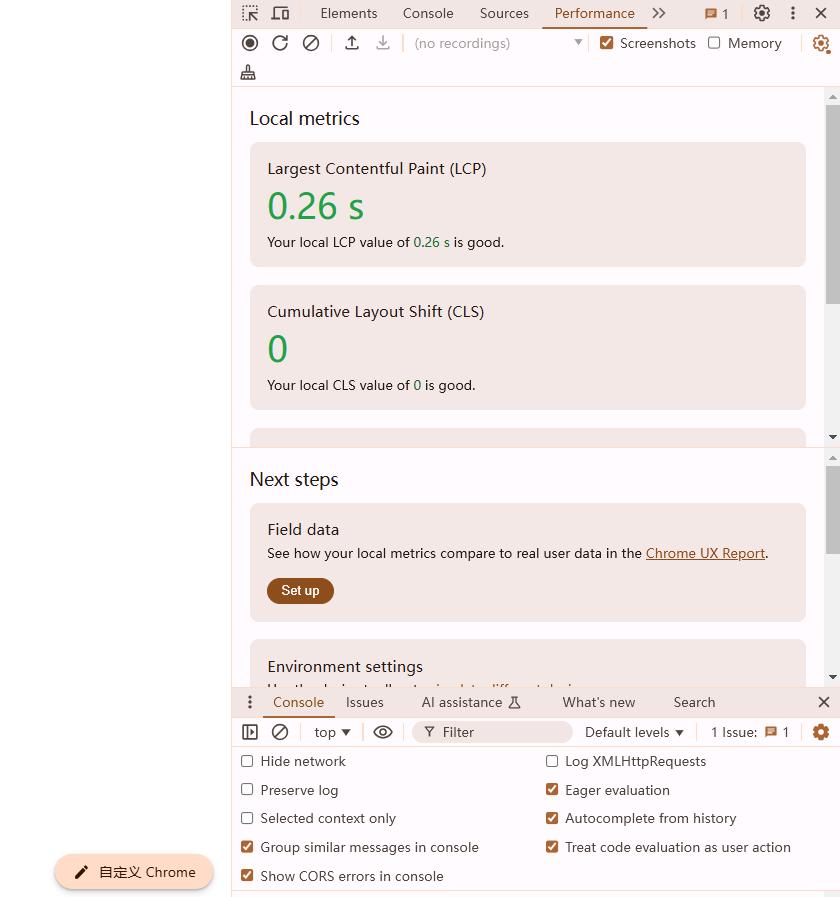This screenshot has width=840, height=897.
Task: Select the drawer Console tab
Action: pos(298,702)
